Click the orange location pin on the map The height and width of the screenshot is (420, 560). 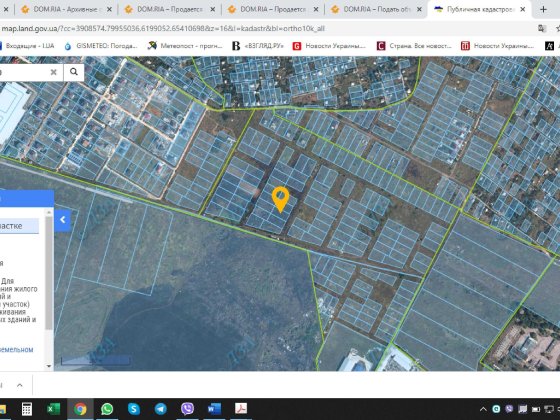[280, 200]
